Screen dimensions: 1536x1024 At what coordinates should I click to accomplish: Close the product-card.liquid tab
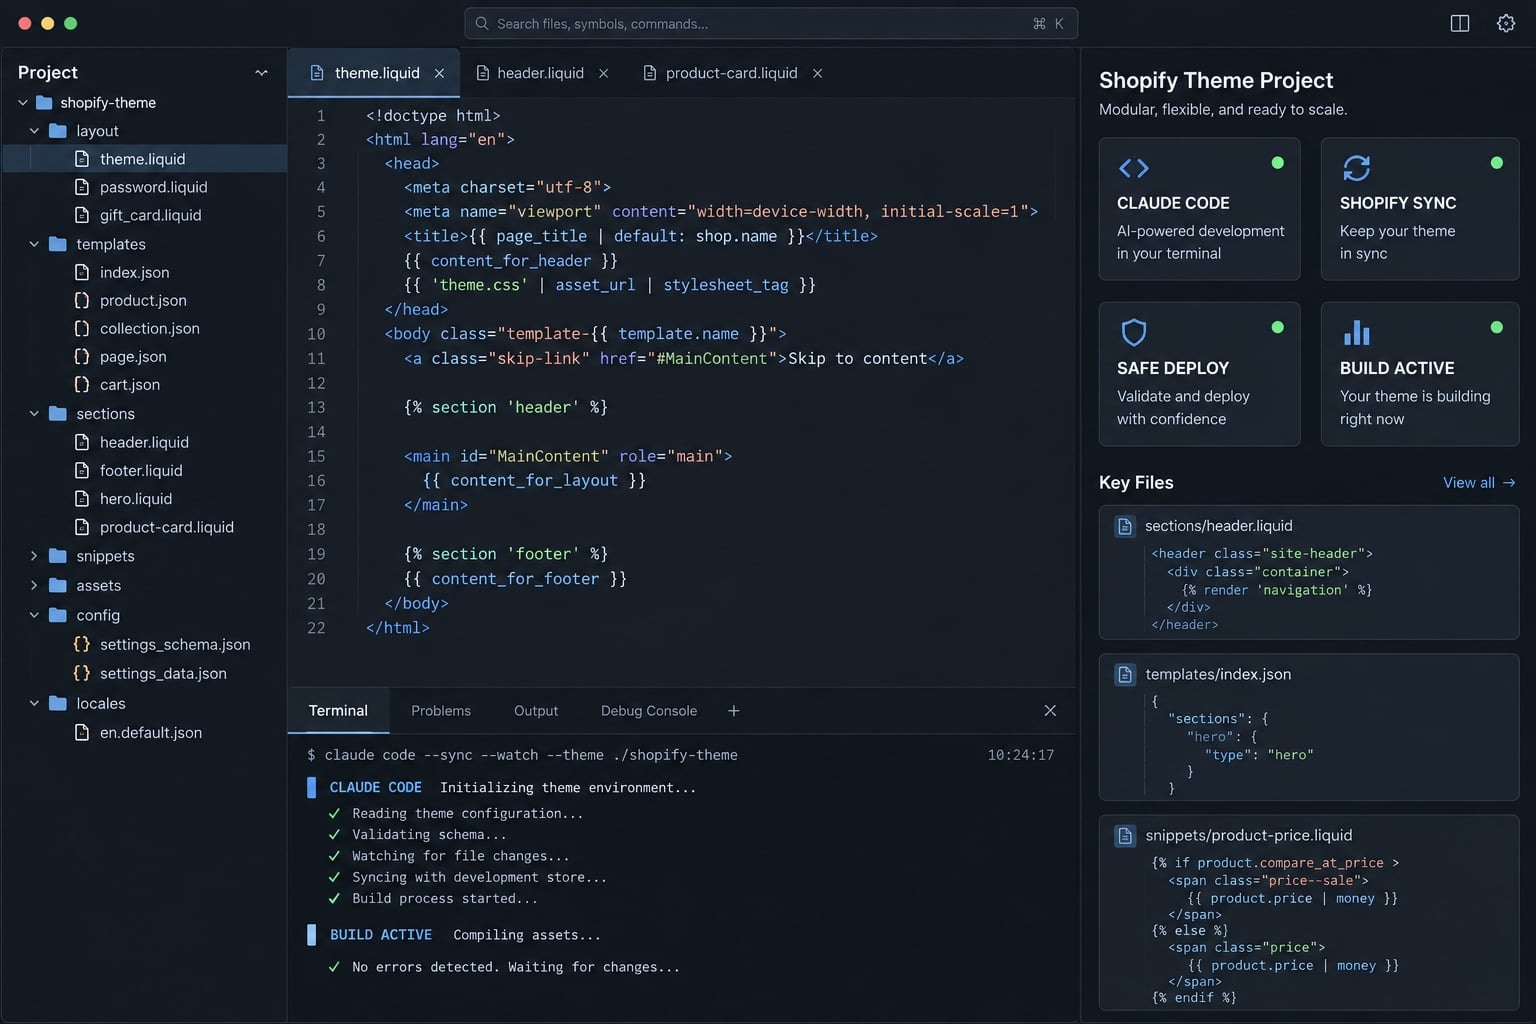(x=817, y=73)
